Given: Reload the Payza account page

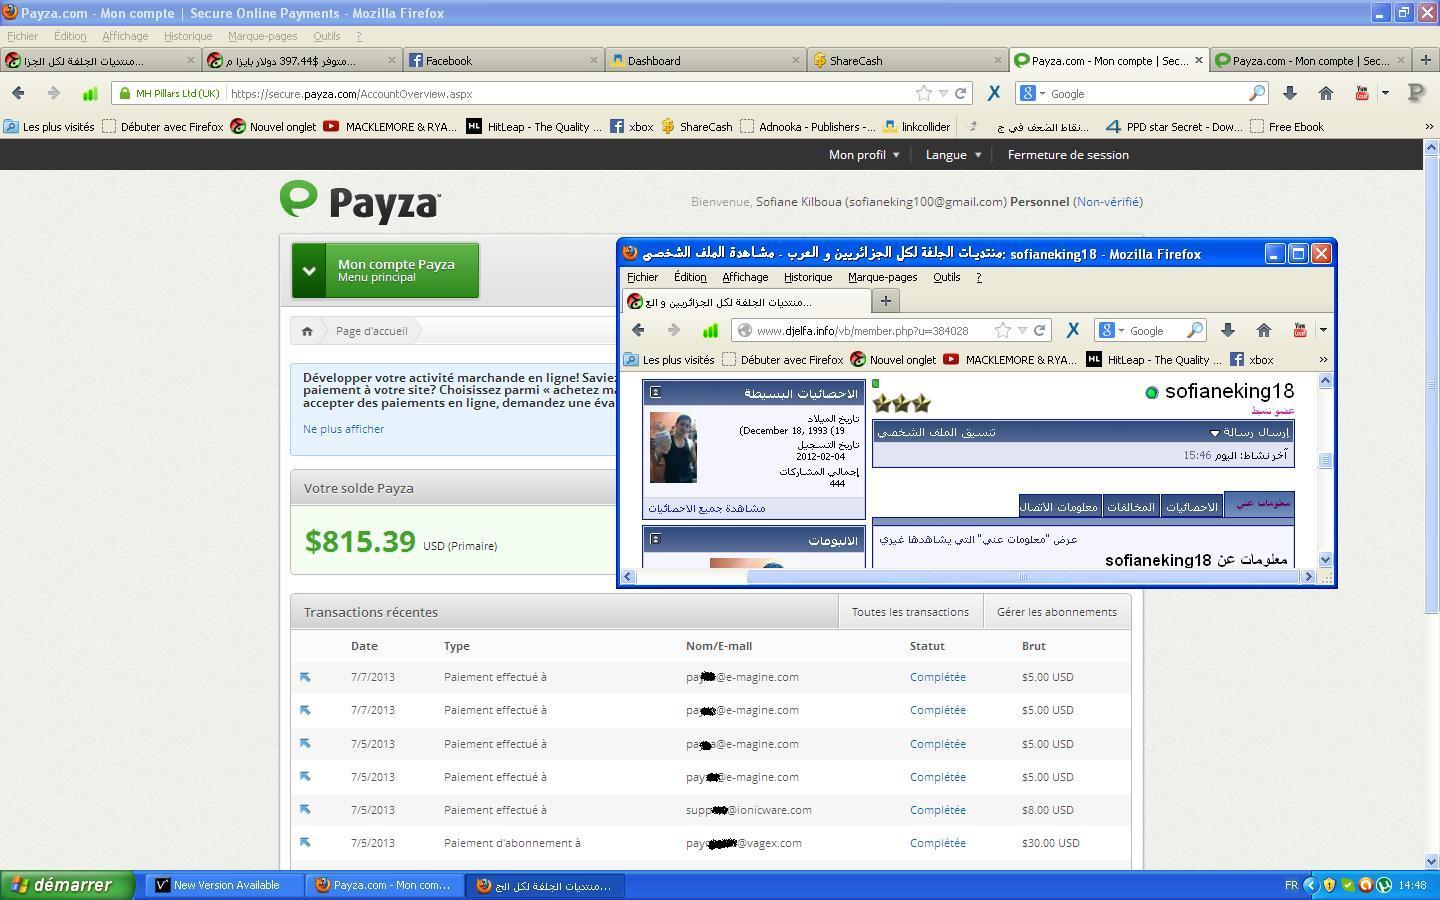Looking at the screenshot, I should (x=960, y=93).
